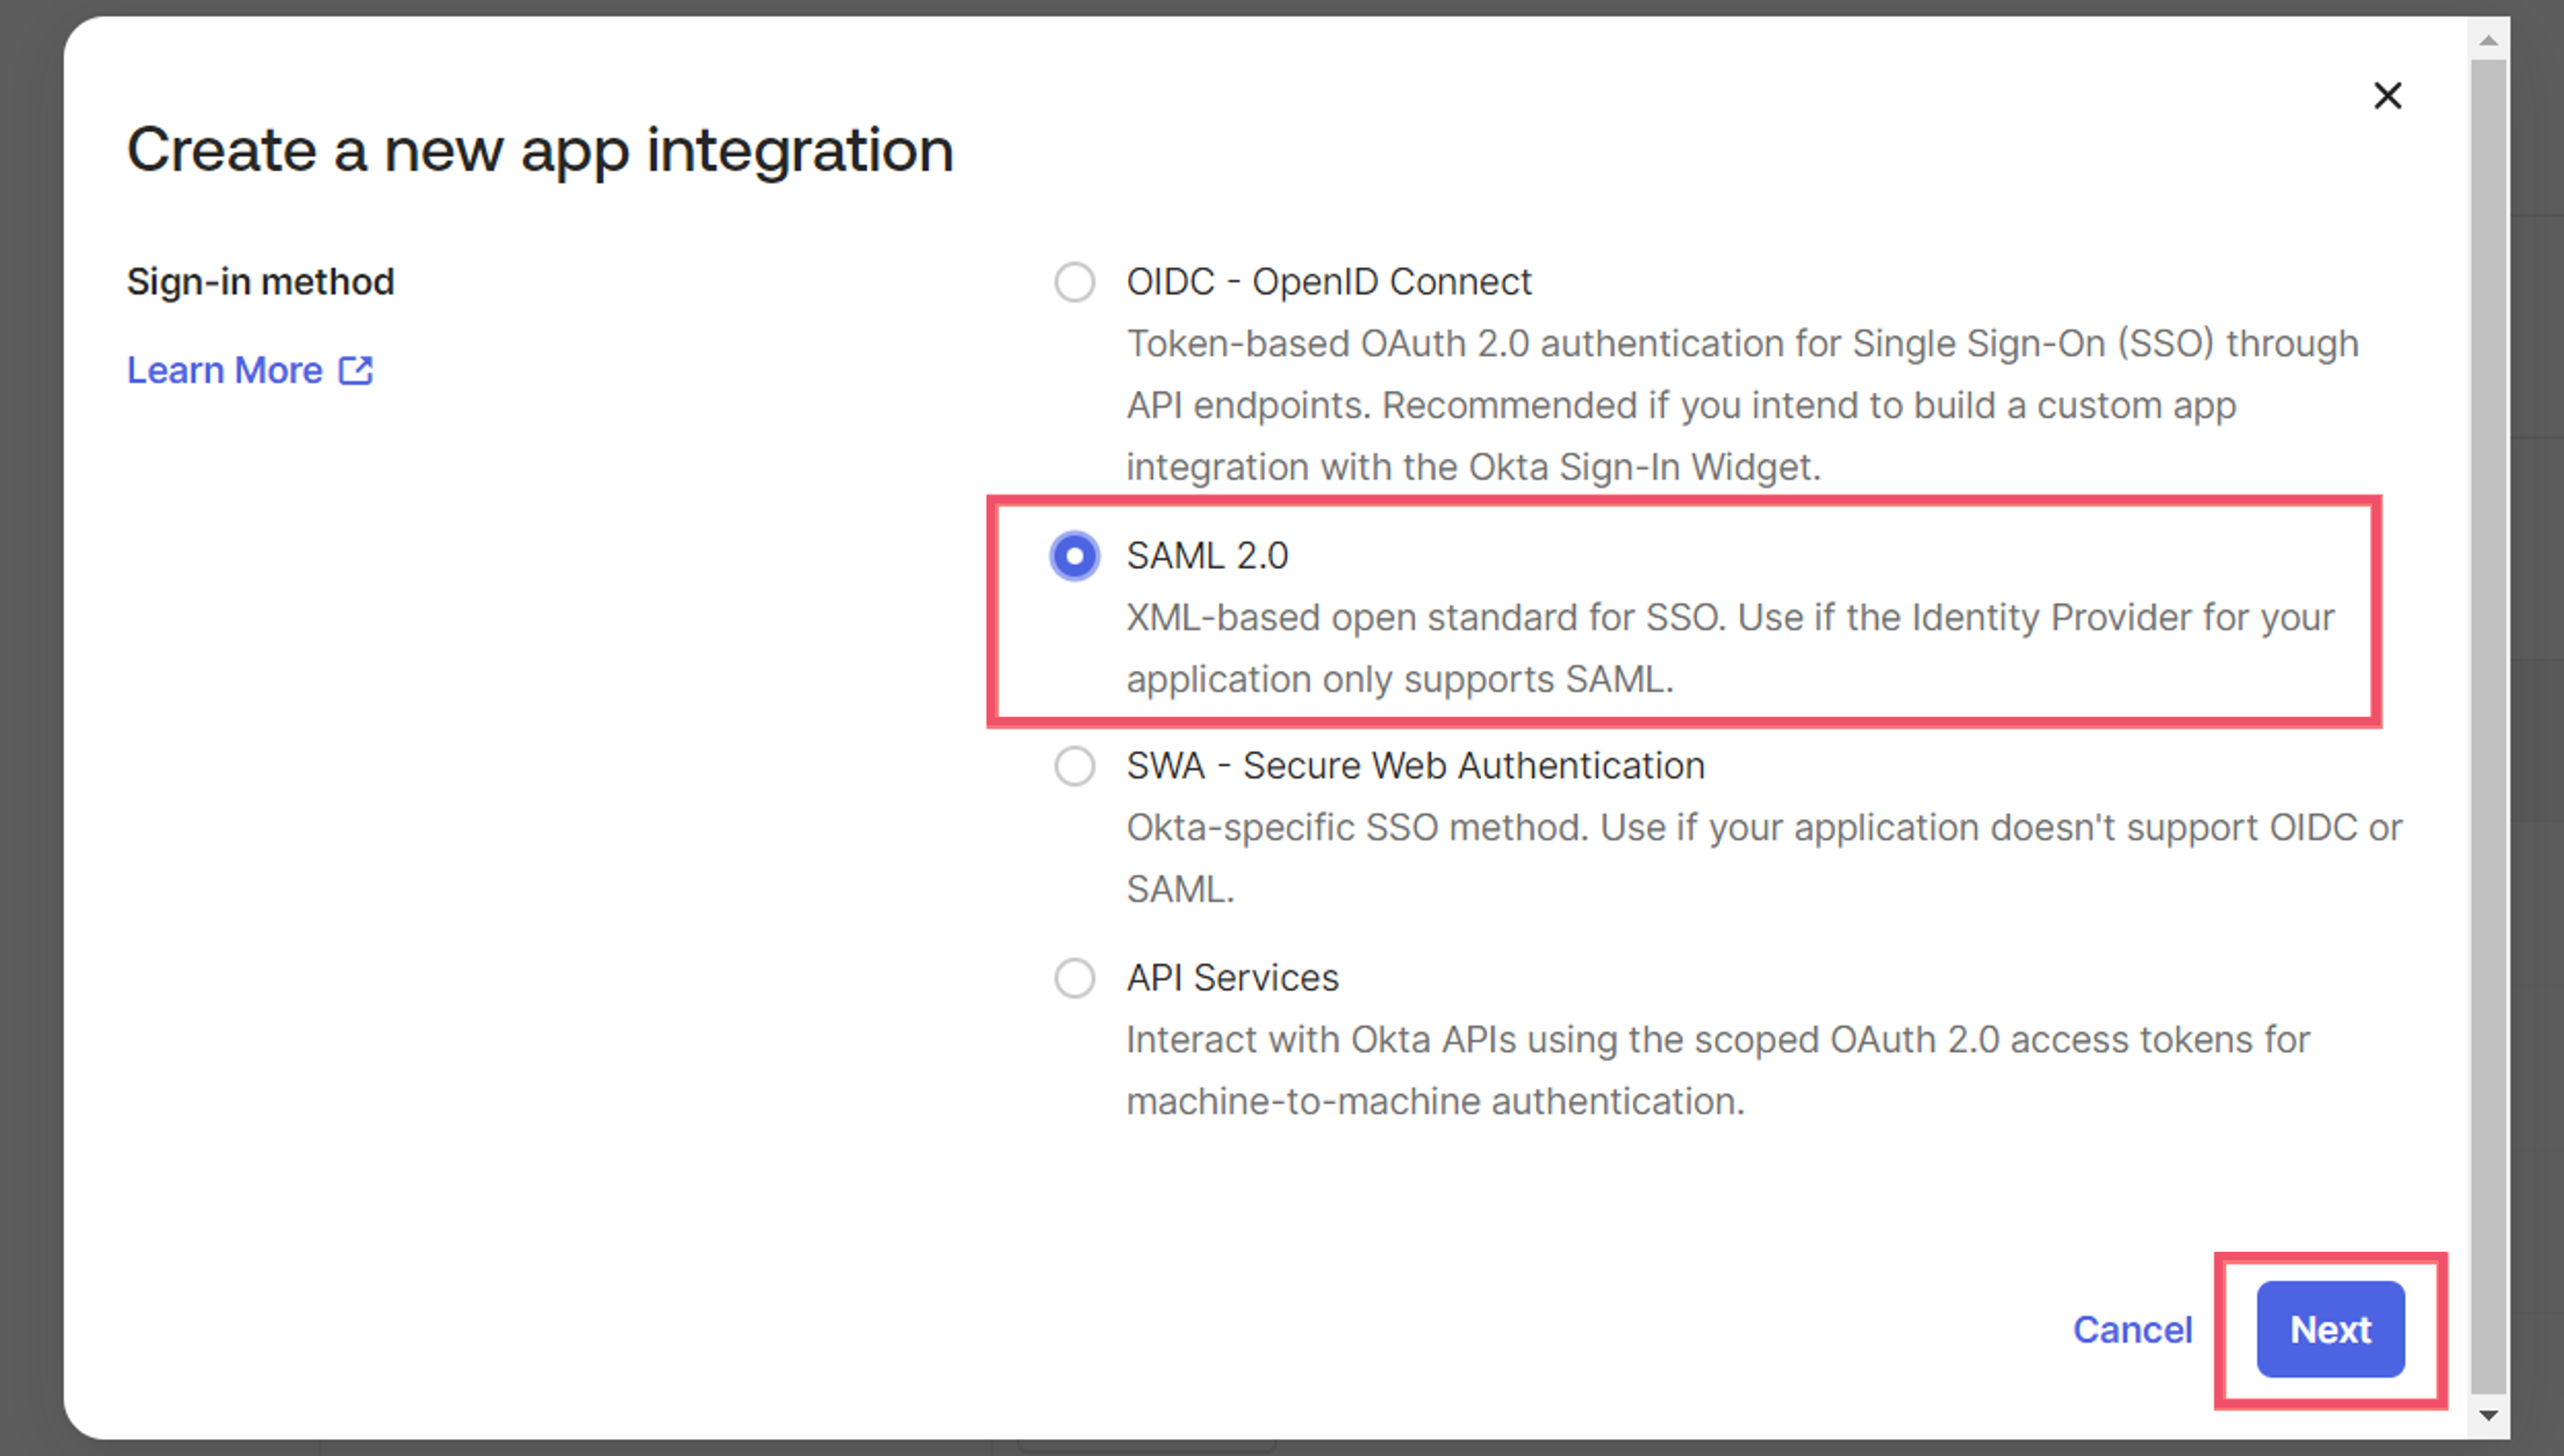The height and width of the screenshot is (1456, 2564).
Task: Click the OIDC - OpenID Connect label text
Action: coord(1329,282)
